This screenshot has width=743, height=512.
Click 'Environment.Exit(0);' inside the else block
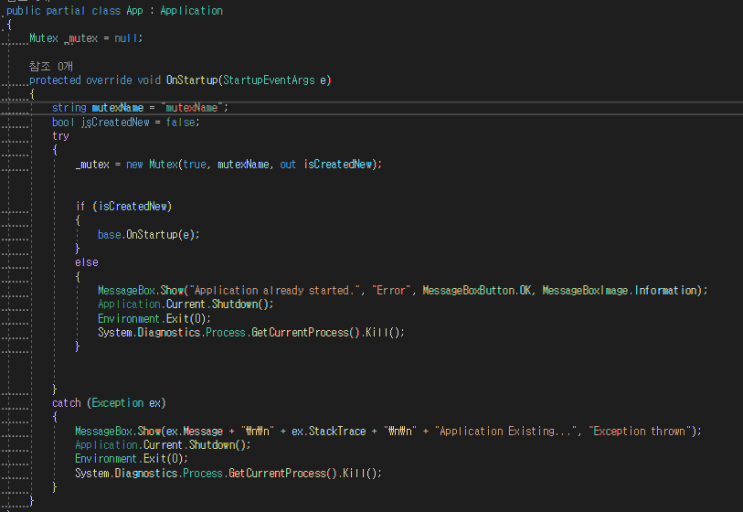point(154,318)
